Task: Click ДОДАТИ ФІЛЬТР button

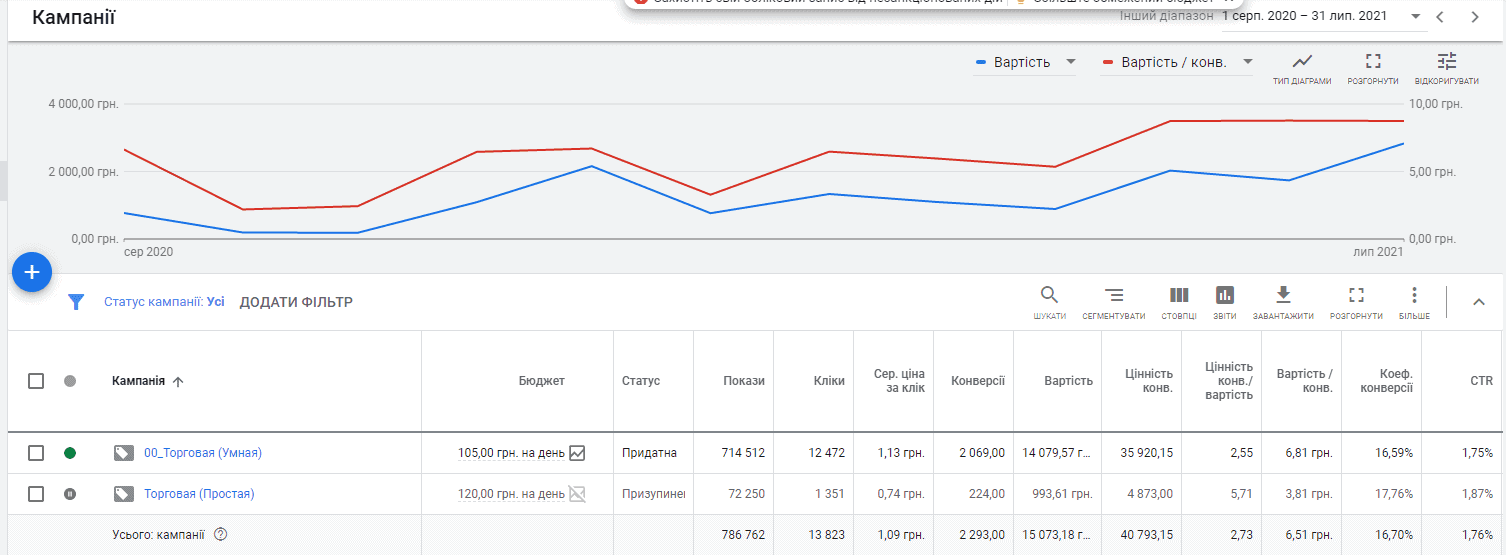Action: point(296,302)
